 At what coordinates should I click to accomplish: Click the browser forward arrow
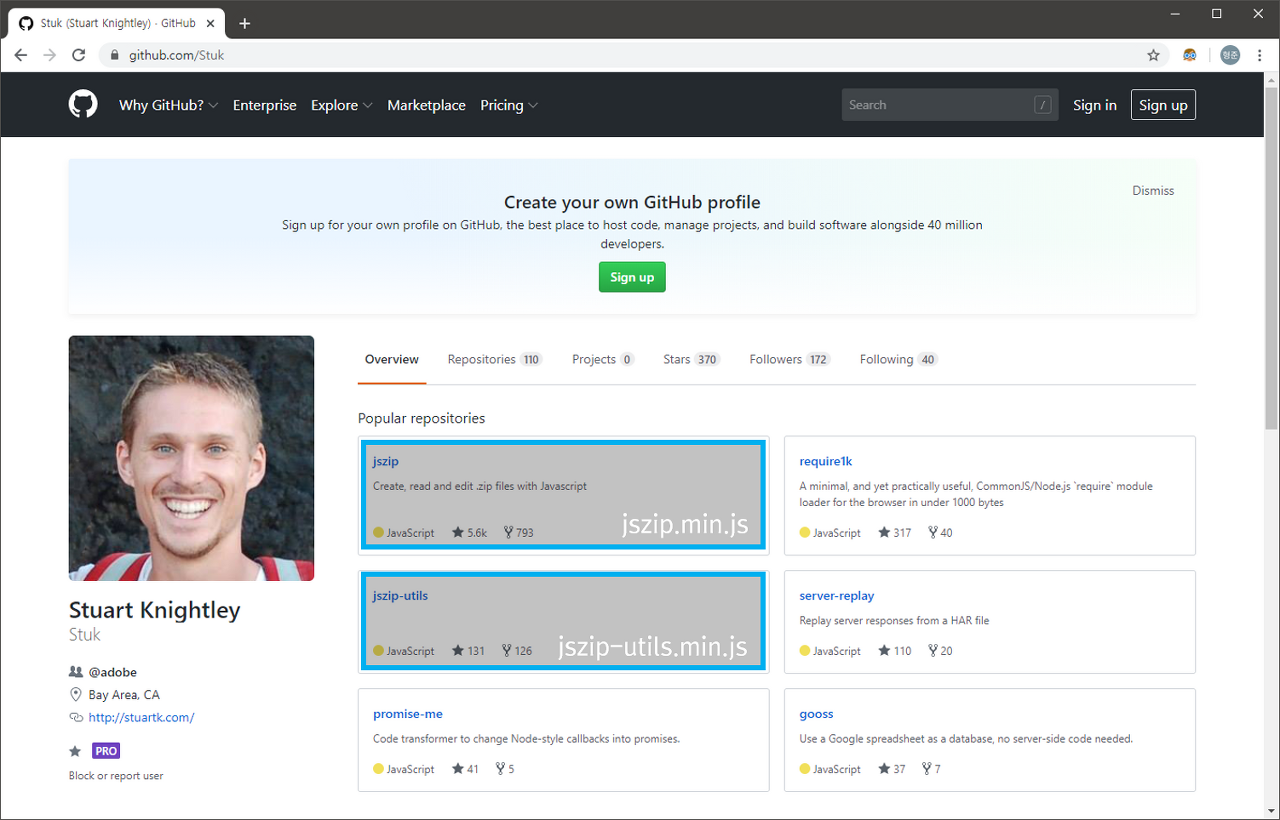pos(50,55)
